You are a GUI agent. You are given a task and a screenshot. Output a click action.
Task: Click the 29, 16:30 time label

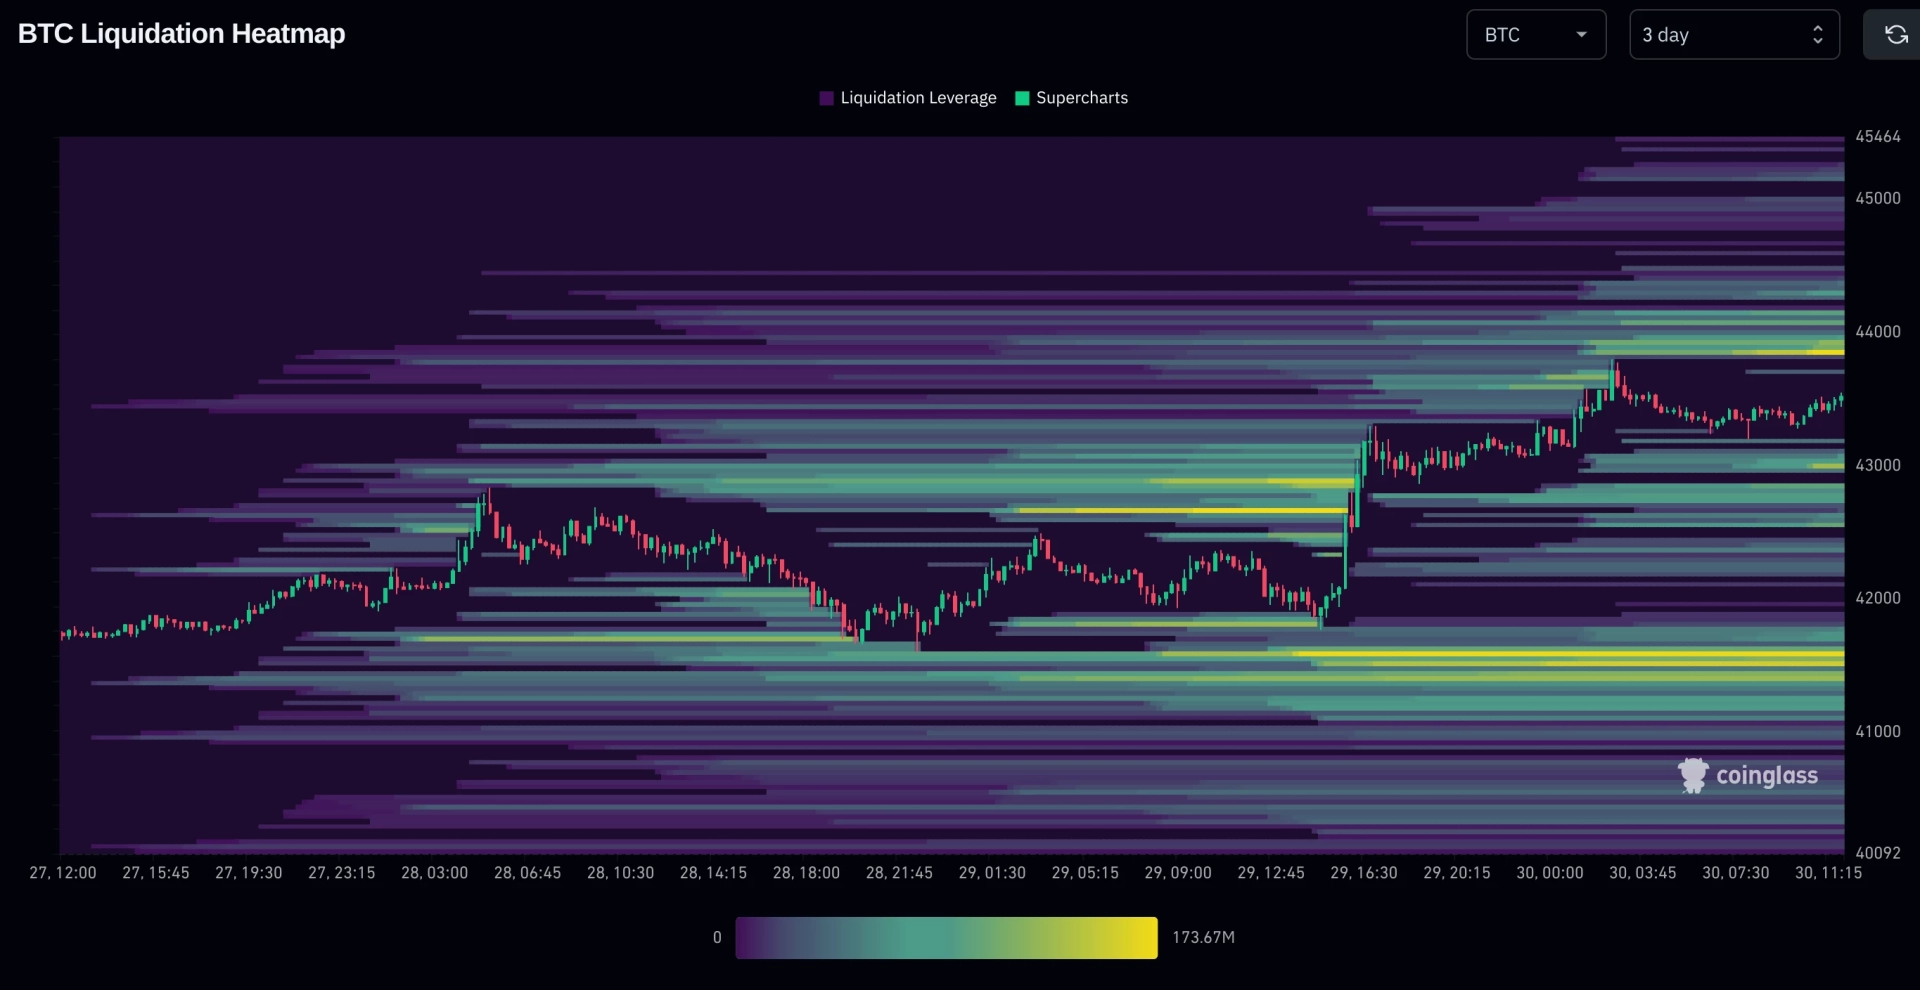(1365, 873)
